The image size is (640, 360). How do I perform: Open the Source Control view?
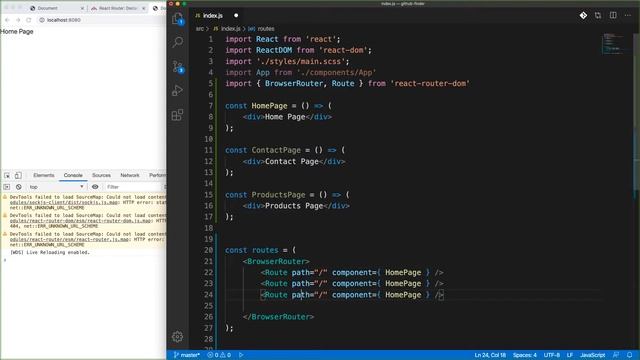[x=178, y=66]
